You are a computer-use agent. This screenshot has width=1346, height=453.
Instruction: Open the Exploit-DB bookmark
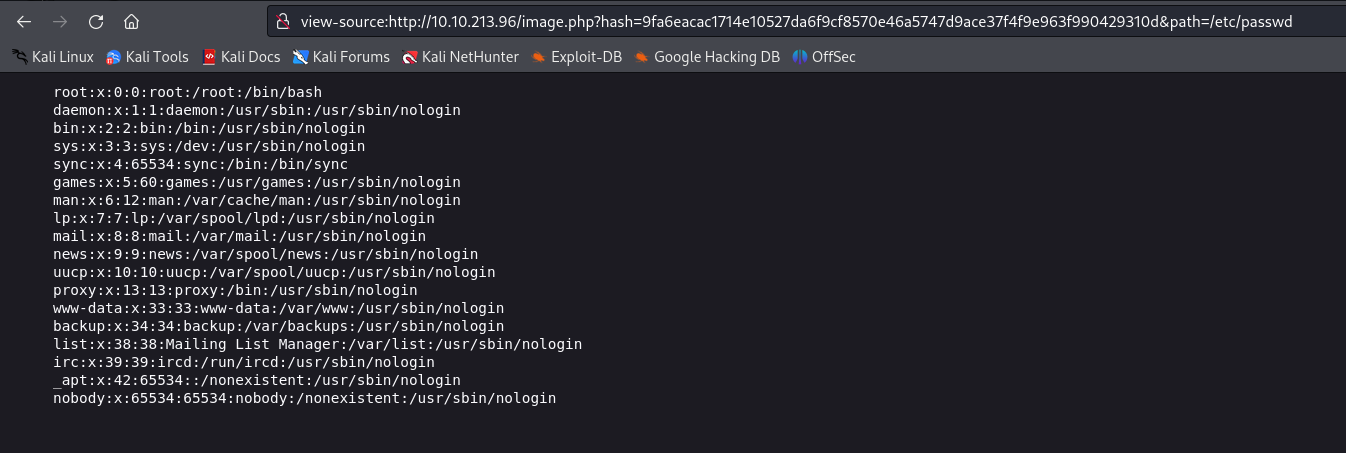click(576, 57)
